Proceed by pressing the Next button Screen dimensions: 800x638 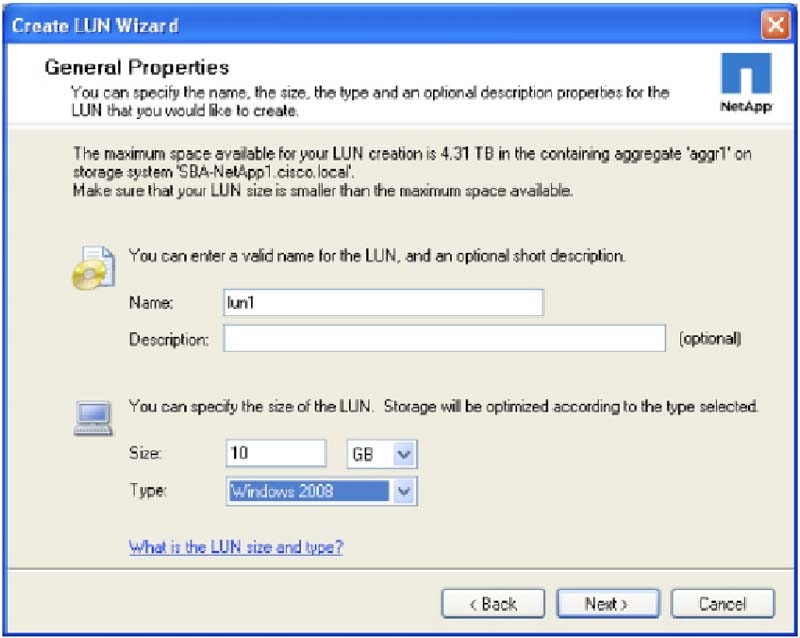tap(607, 603)
